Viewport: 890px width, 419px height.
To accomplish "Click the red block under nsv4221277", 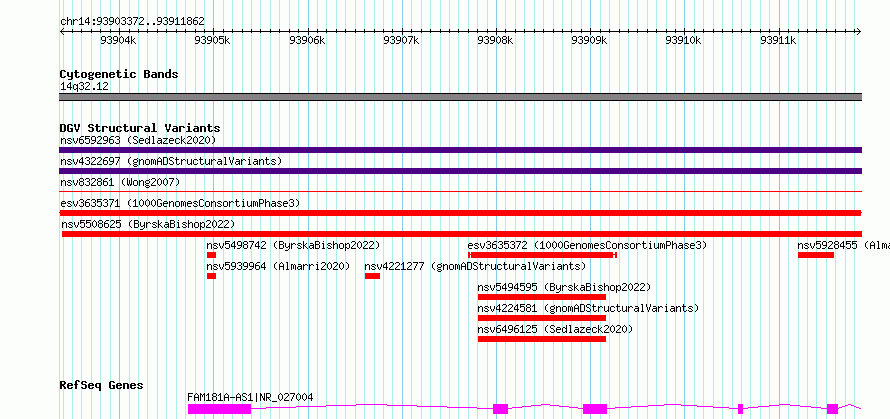I will click(372, 276).
